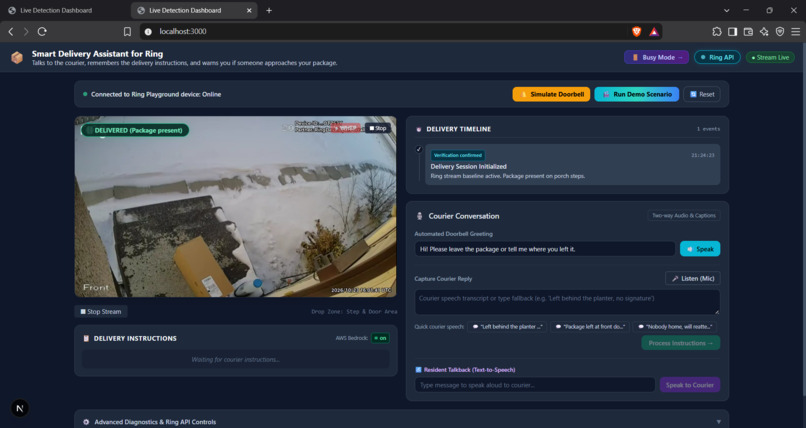Click the automated doorbell greeting field
The width and height of the screenshot is (806, 428).
545,249
